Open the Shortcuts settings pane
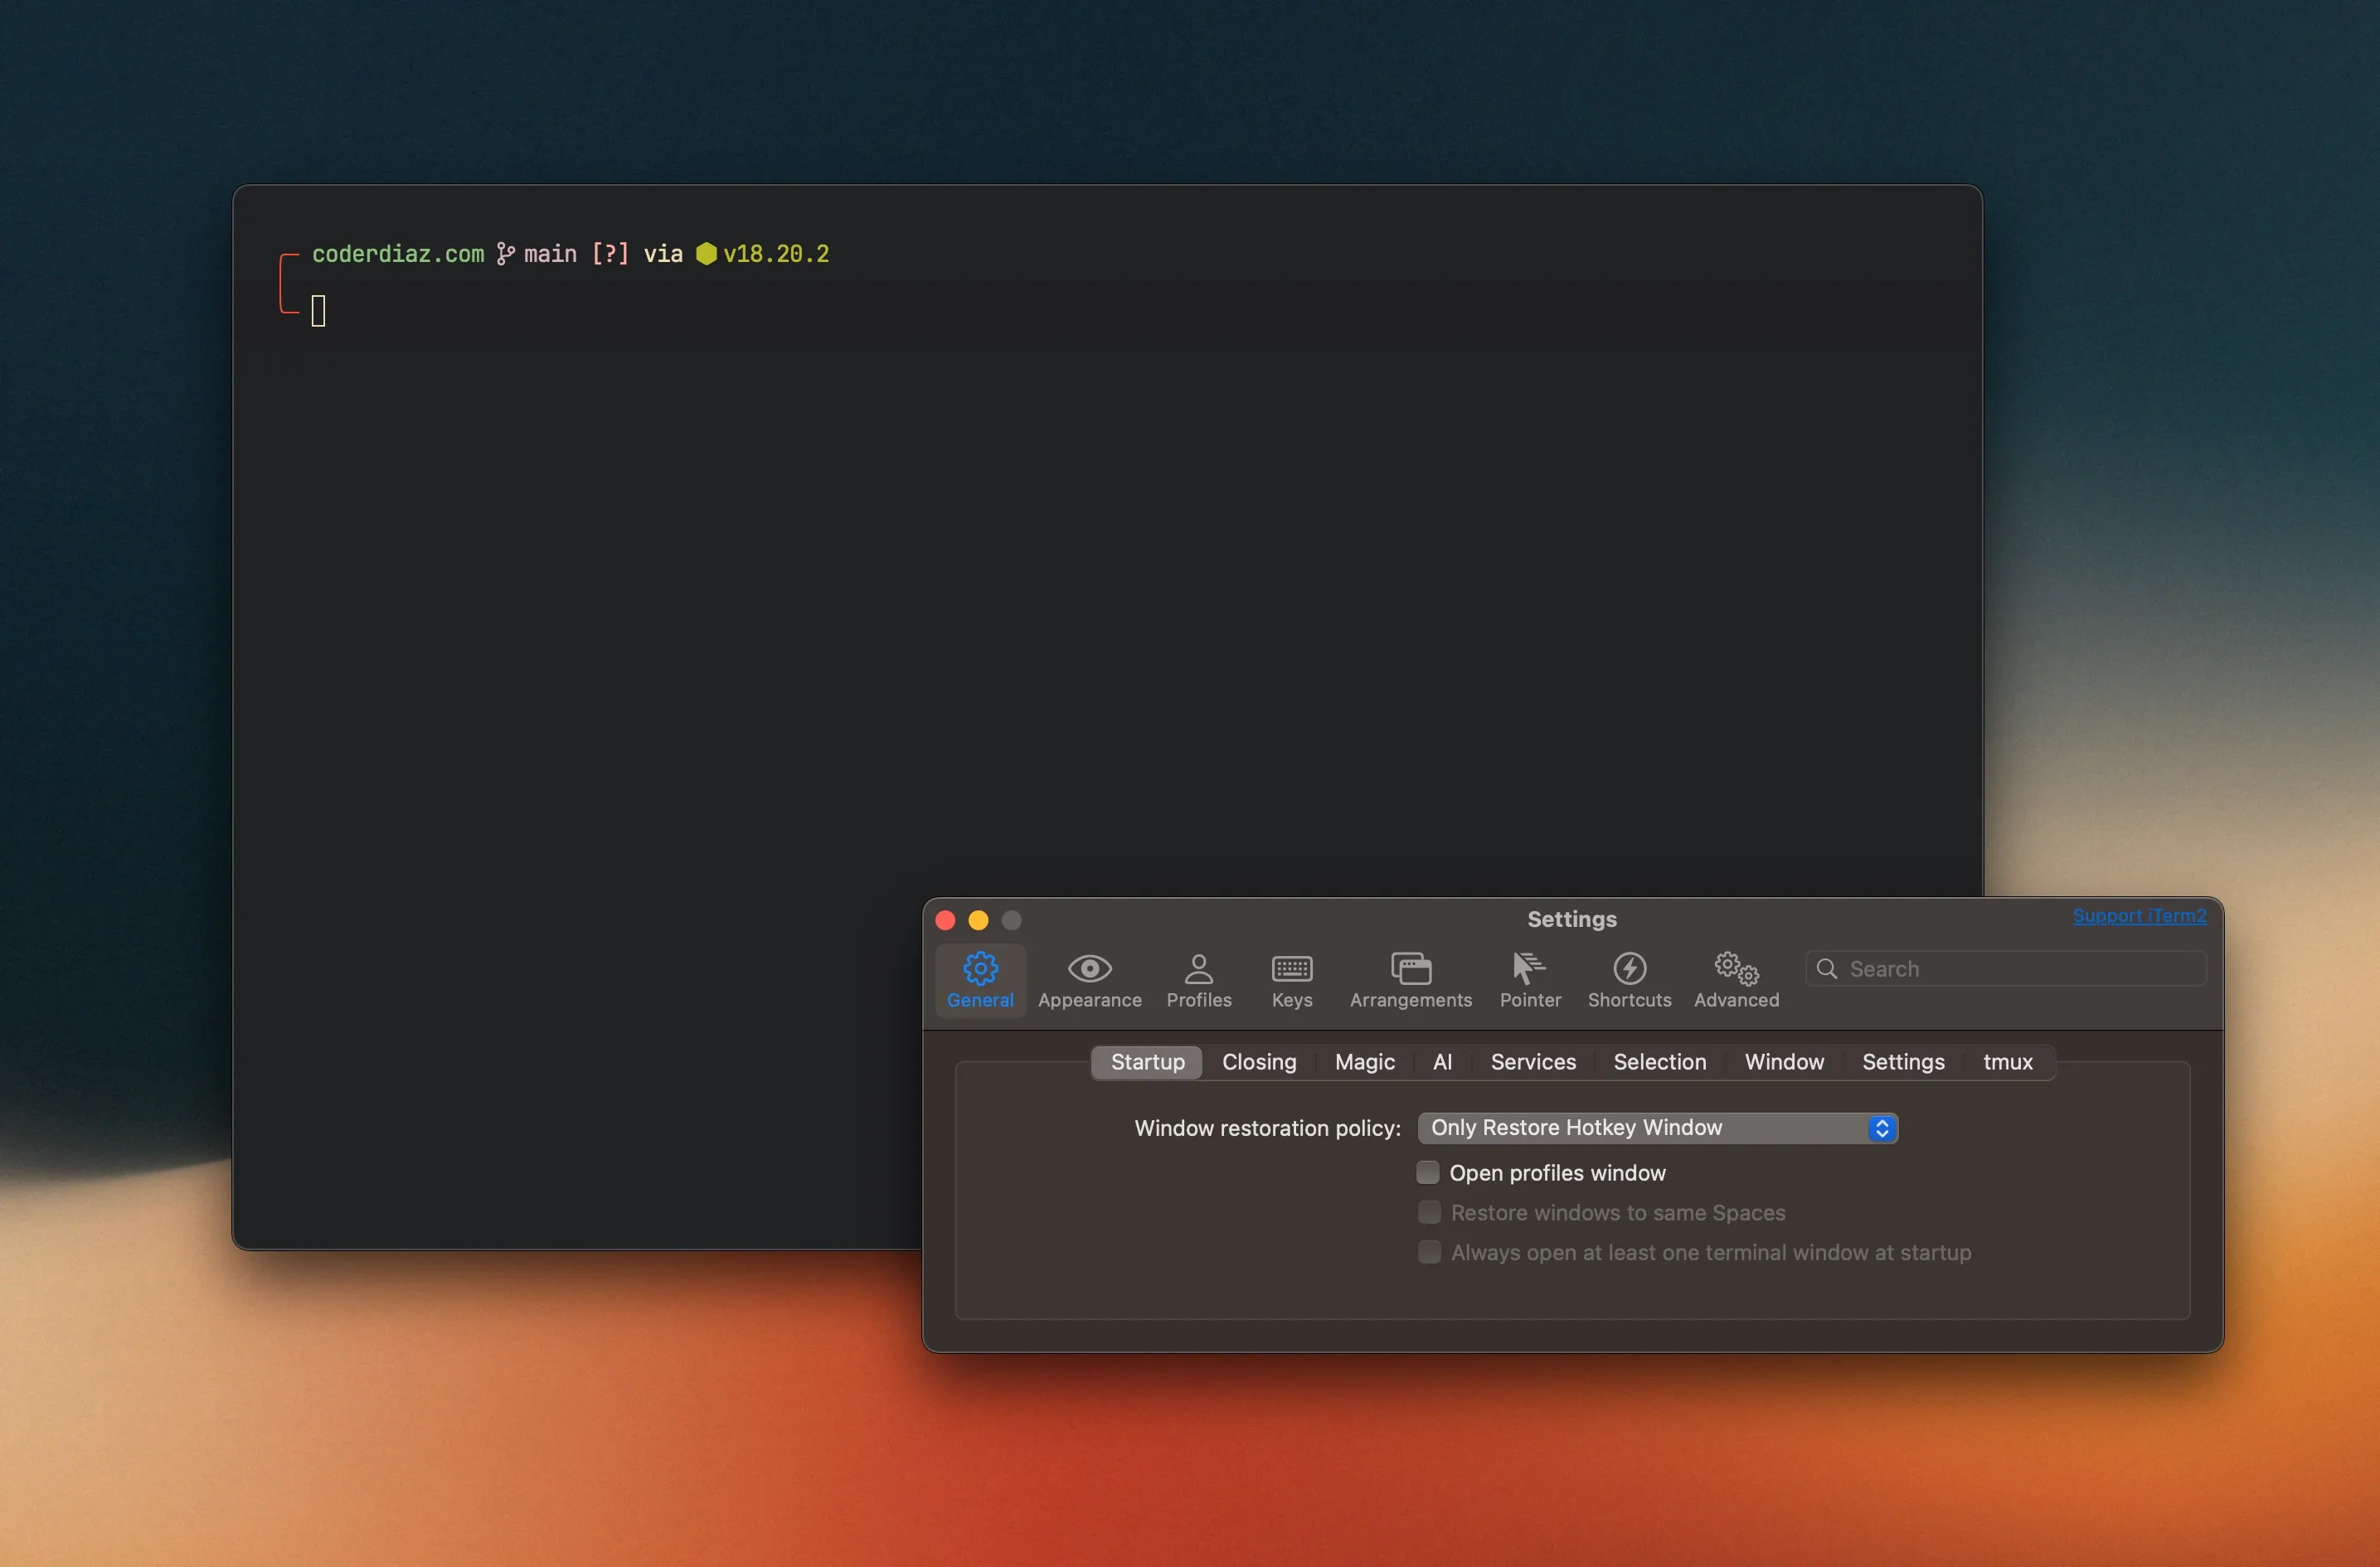This screenshot has height=1567, width=2380. click(x=1628, y=981)
